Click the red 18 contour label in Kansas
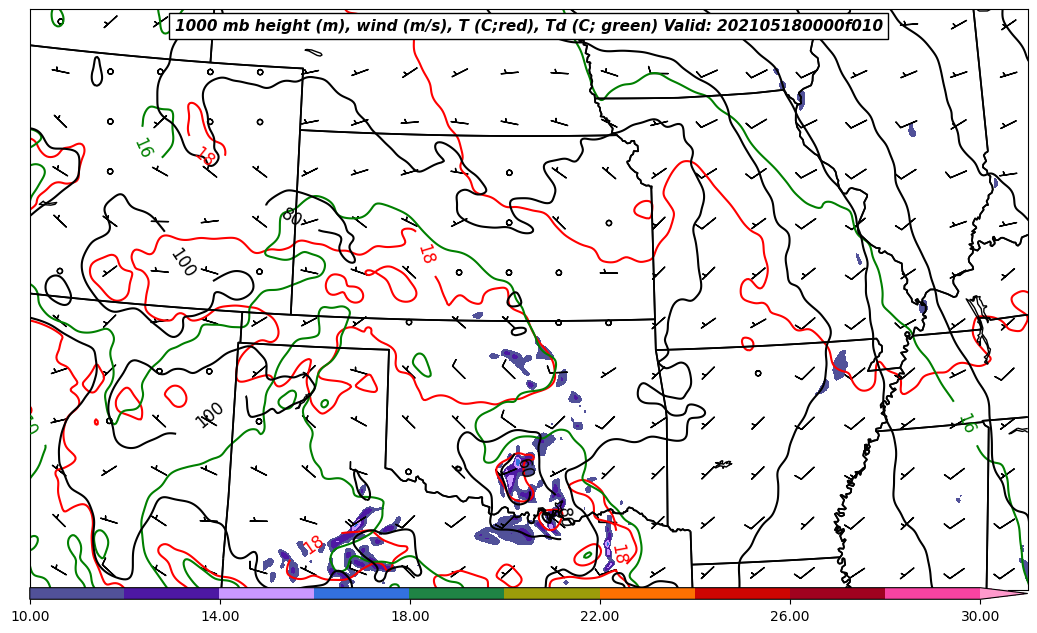Screen dimensions: 1037x633 coord(426,254)
